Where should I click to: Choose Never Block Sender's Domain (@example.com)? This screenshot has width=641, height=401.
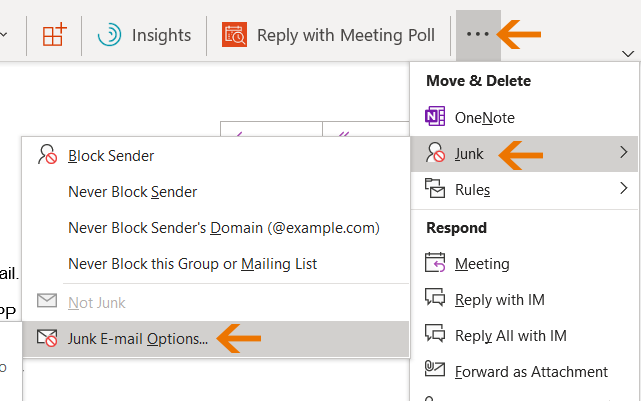(x=223, y=228)
